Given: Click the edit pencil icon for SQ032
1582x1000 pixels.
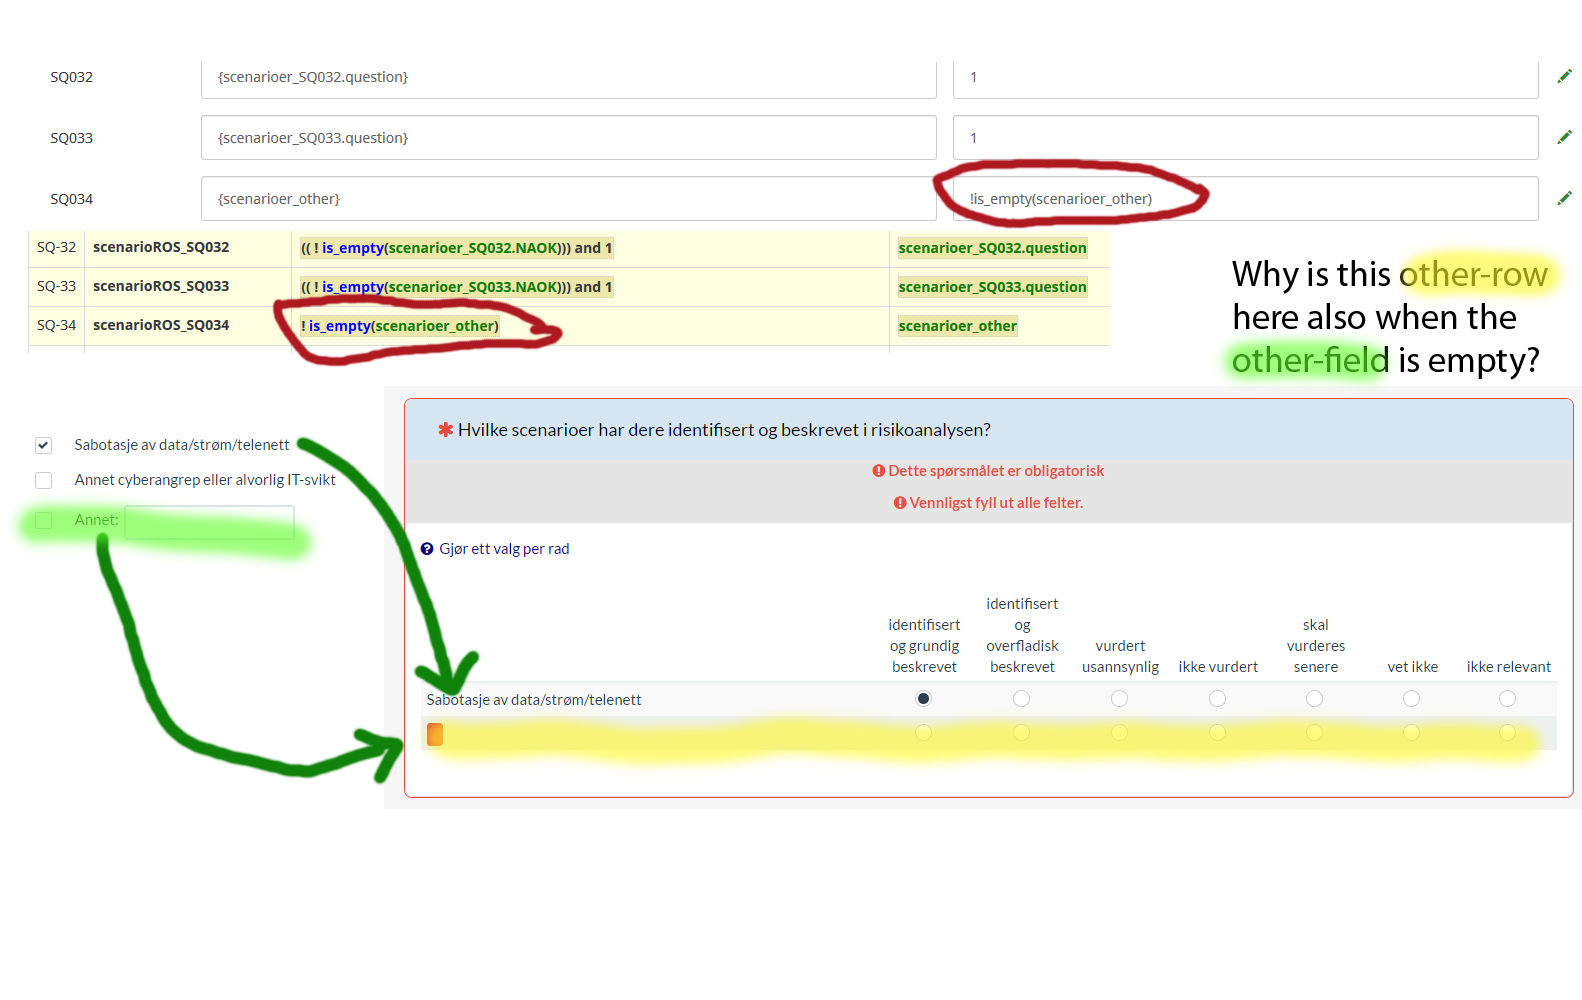Looking at the screenshot, I should (x=1564, y=76).
